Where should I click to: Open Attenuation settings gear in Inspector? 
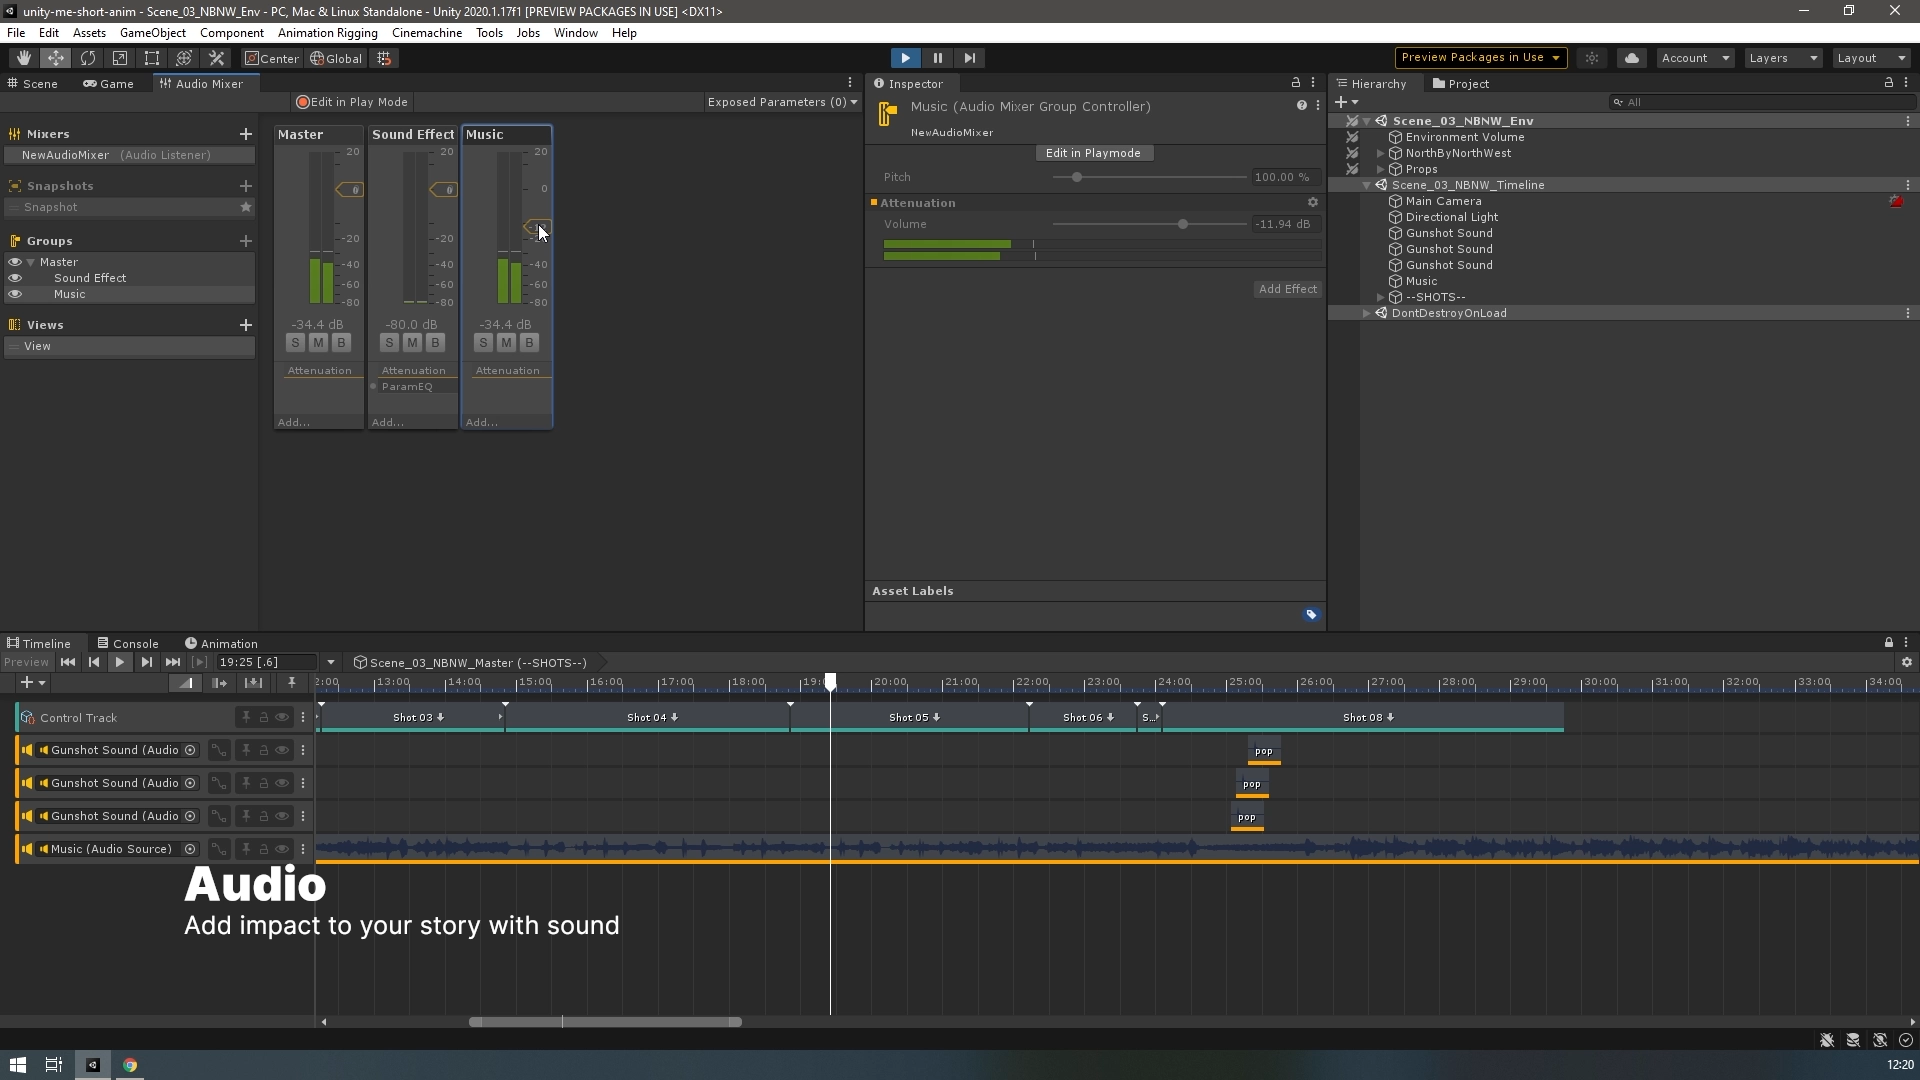point(1313,203)
